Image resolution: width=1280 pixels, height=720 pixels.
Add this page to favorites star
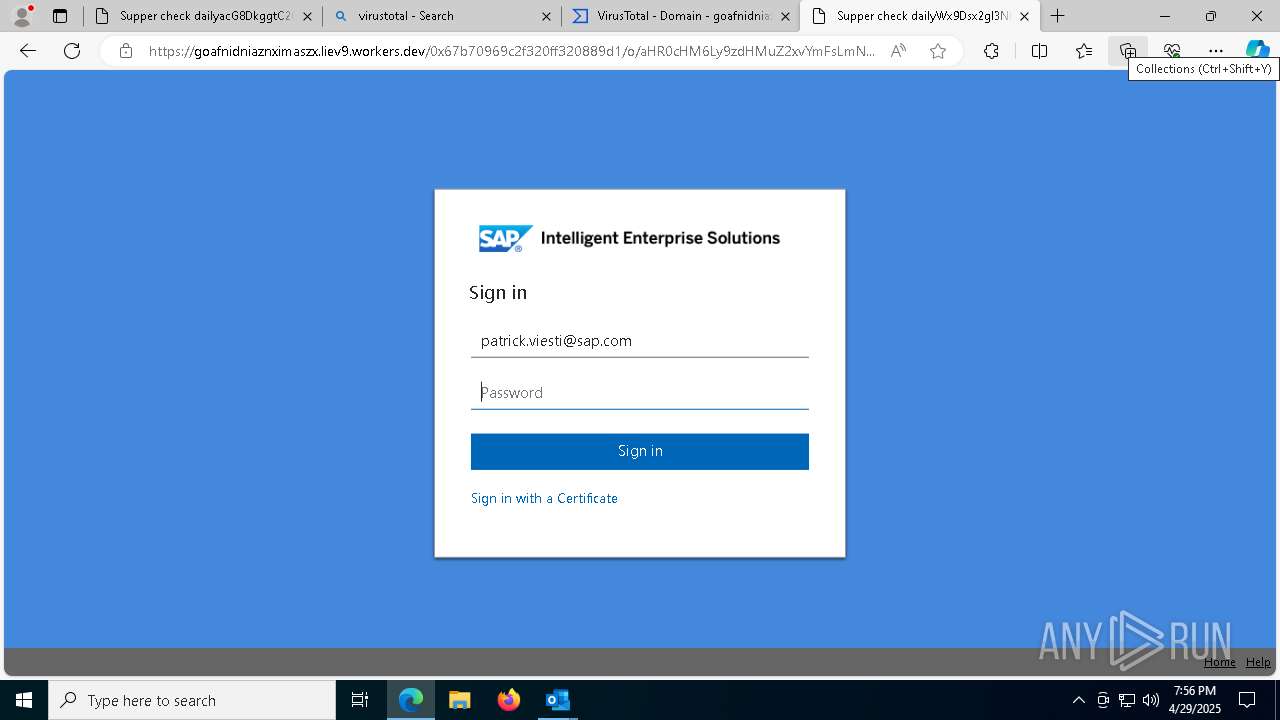tap(938, 51)
